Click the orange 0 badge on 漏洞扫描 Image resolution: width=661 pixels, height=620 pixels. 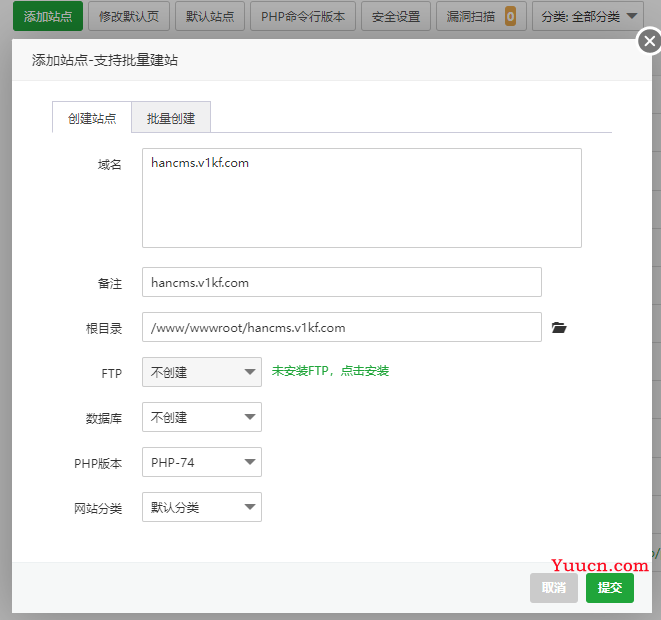pos(510,16)
